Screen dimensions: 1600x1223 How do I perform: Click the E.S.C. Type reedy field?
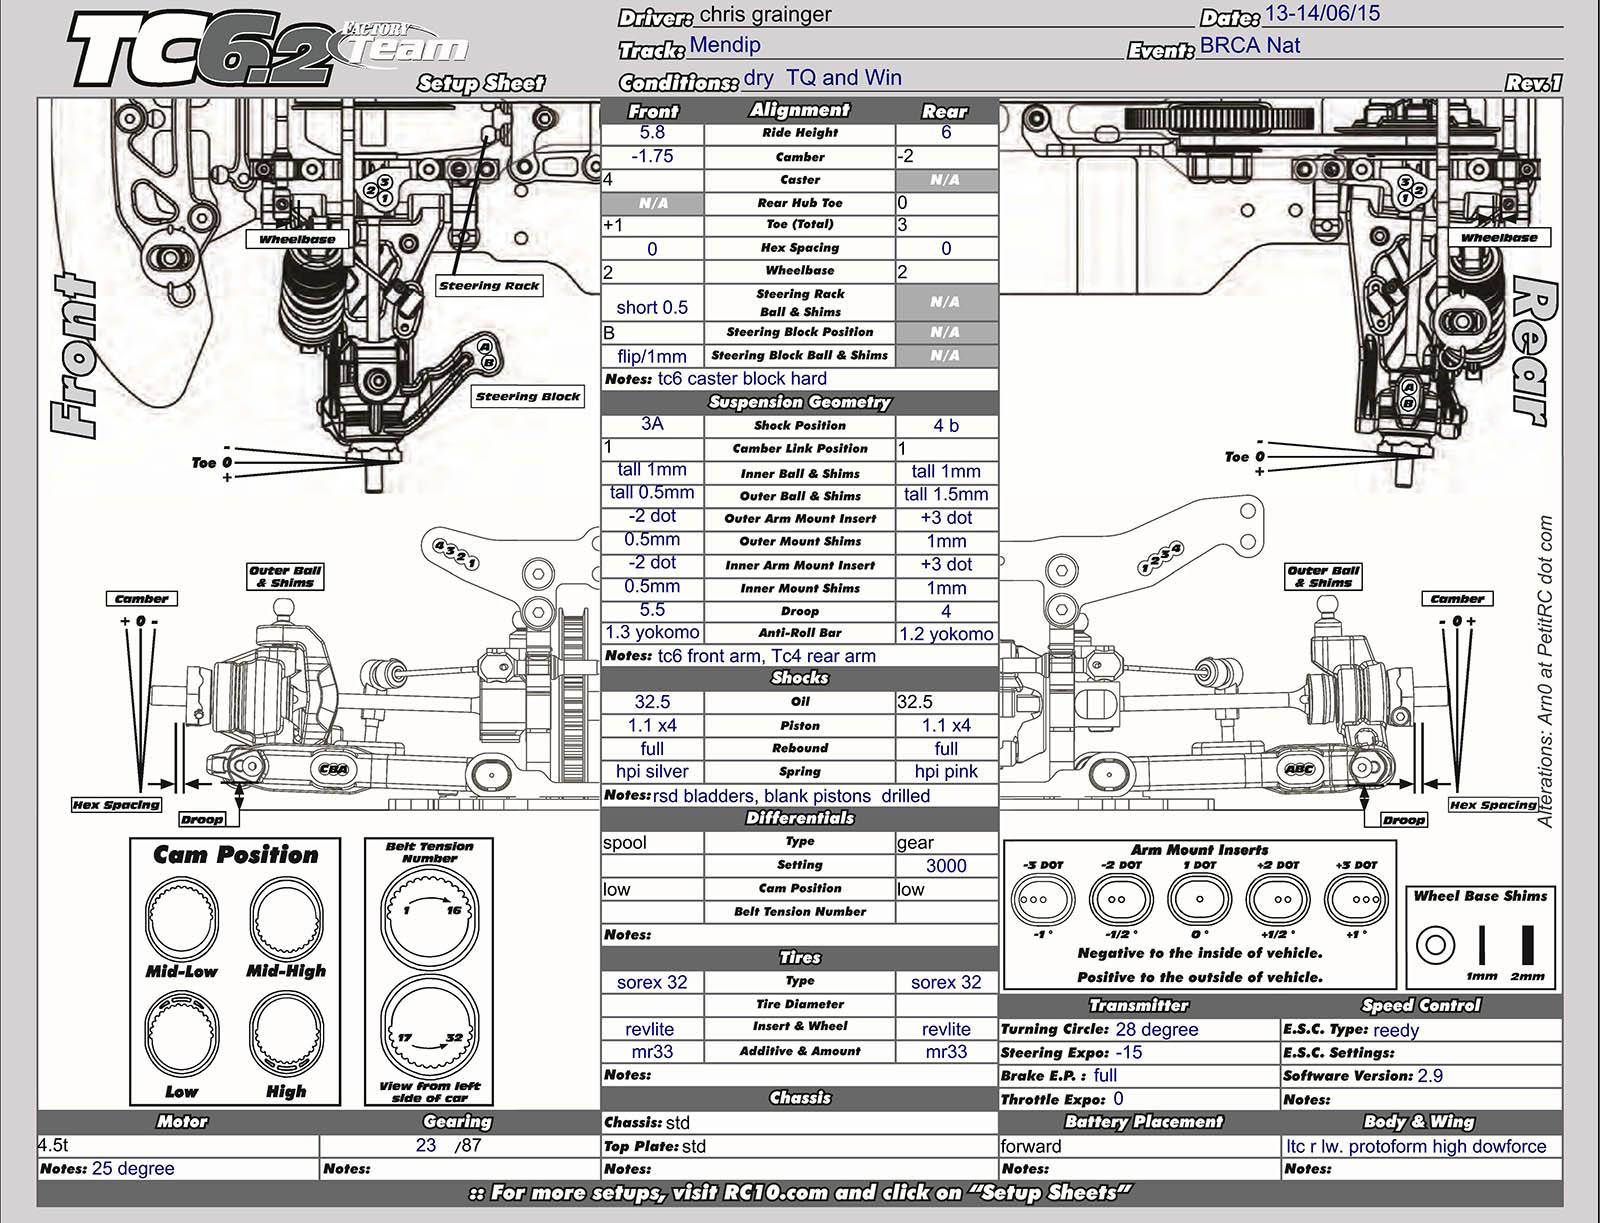pyautogui.click(x=1421, y=1029)
